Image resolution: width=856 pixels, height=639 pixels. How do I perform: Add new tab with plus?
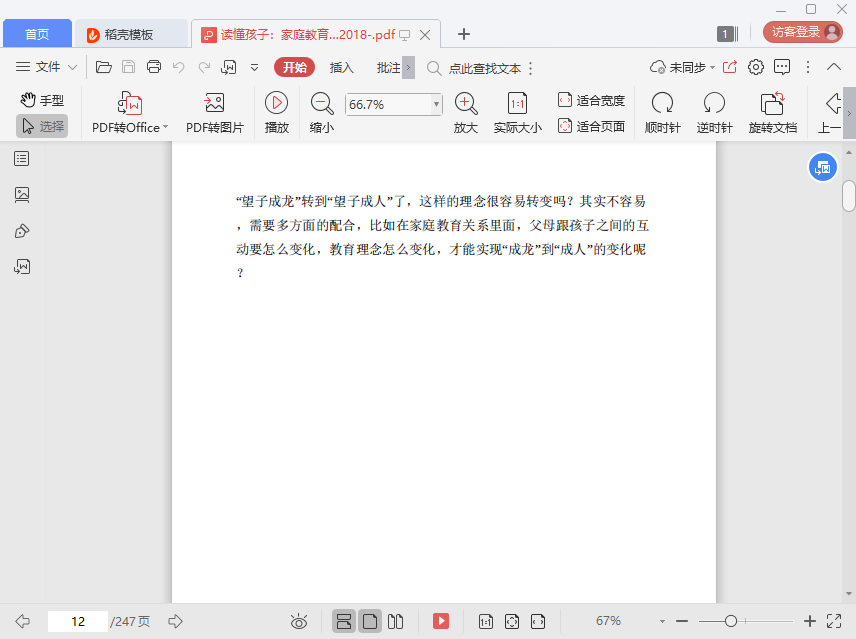pyautogui.click(x=464, y=34)
